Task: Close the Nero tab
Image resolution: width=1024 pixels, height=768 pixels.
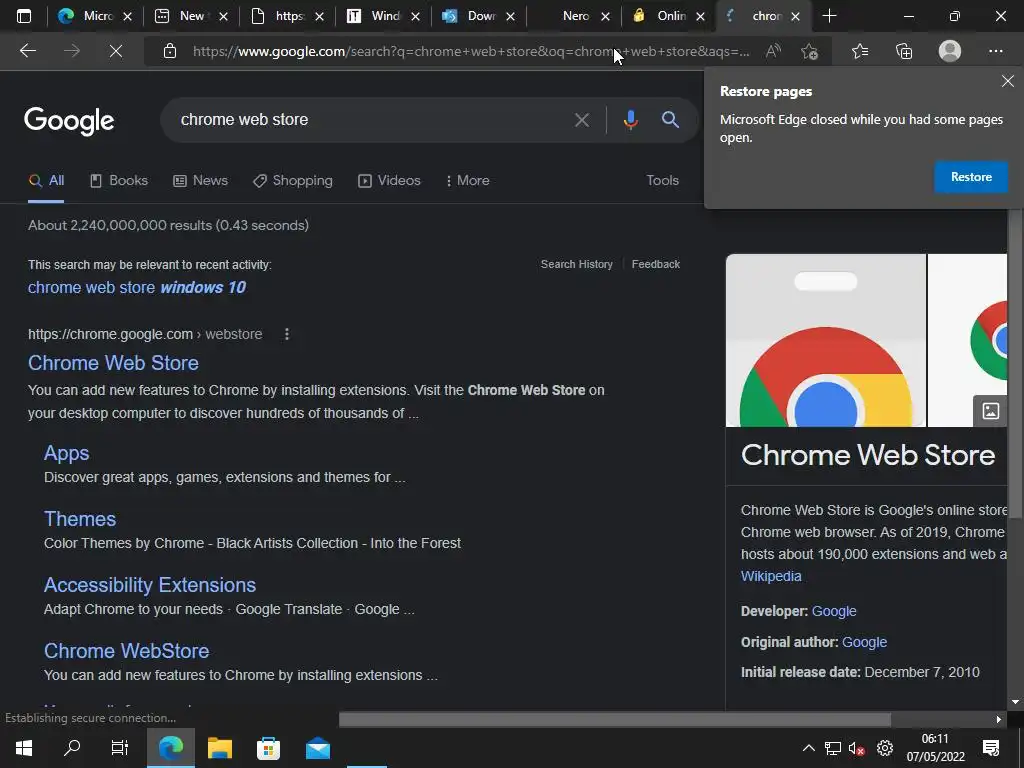Action: point(605,16)
